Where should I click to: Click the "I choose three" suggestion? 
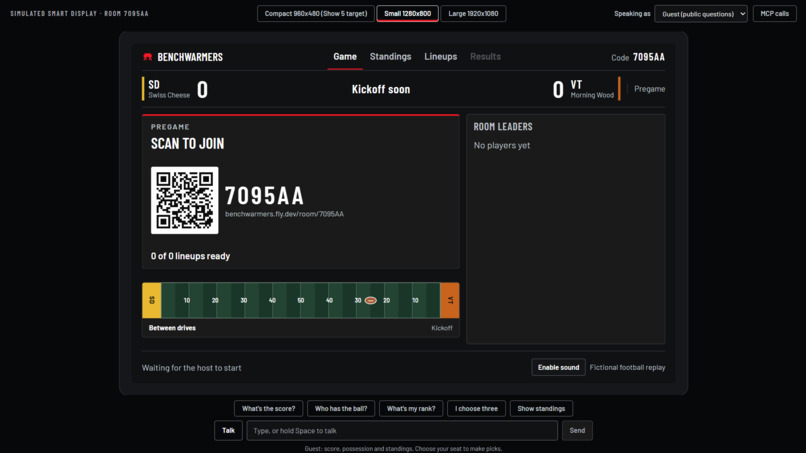tap(476, 409)
